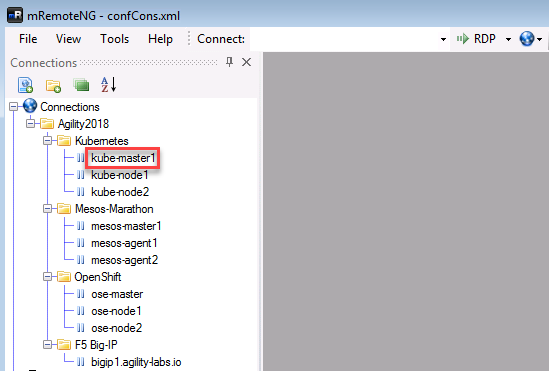Collapse the F5 Big-IP folder

coord(47,345)
